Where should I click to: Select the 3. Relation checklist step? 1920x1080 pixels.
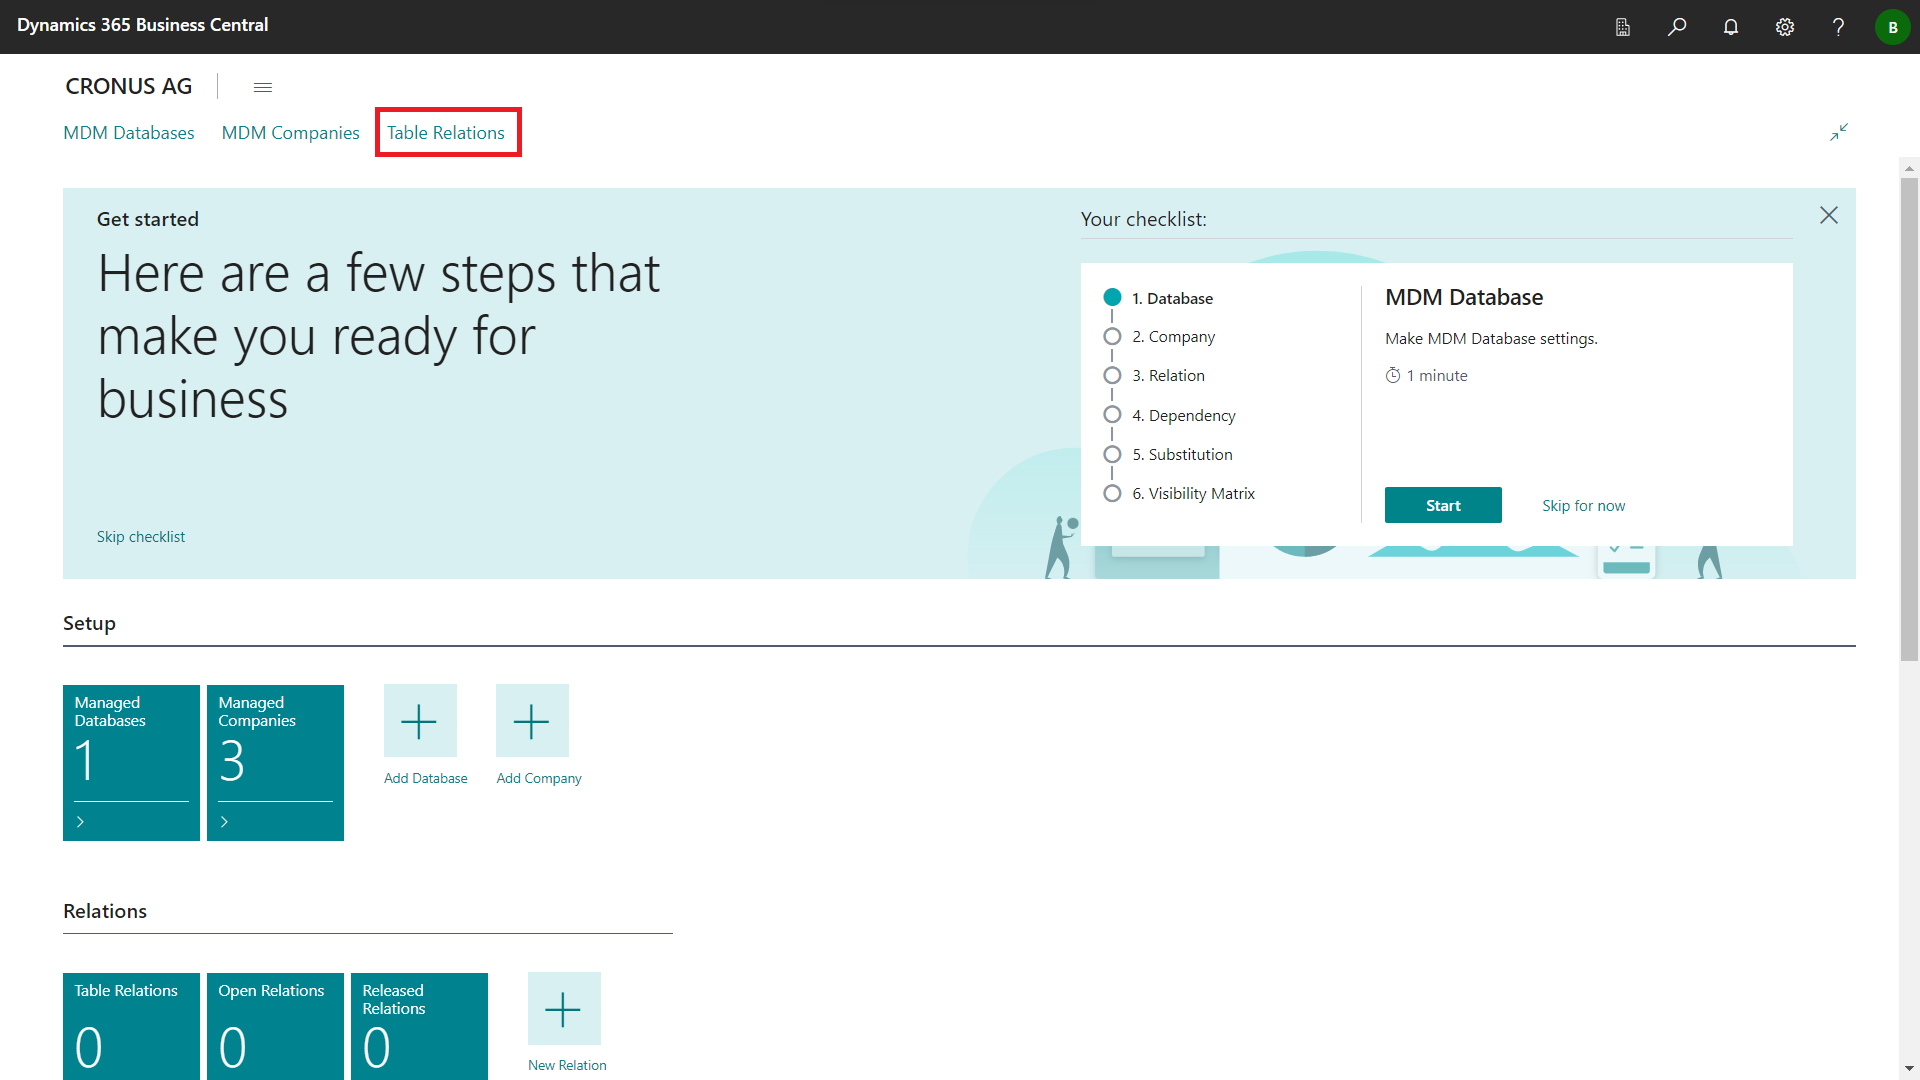click(1168, 376)
